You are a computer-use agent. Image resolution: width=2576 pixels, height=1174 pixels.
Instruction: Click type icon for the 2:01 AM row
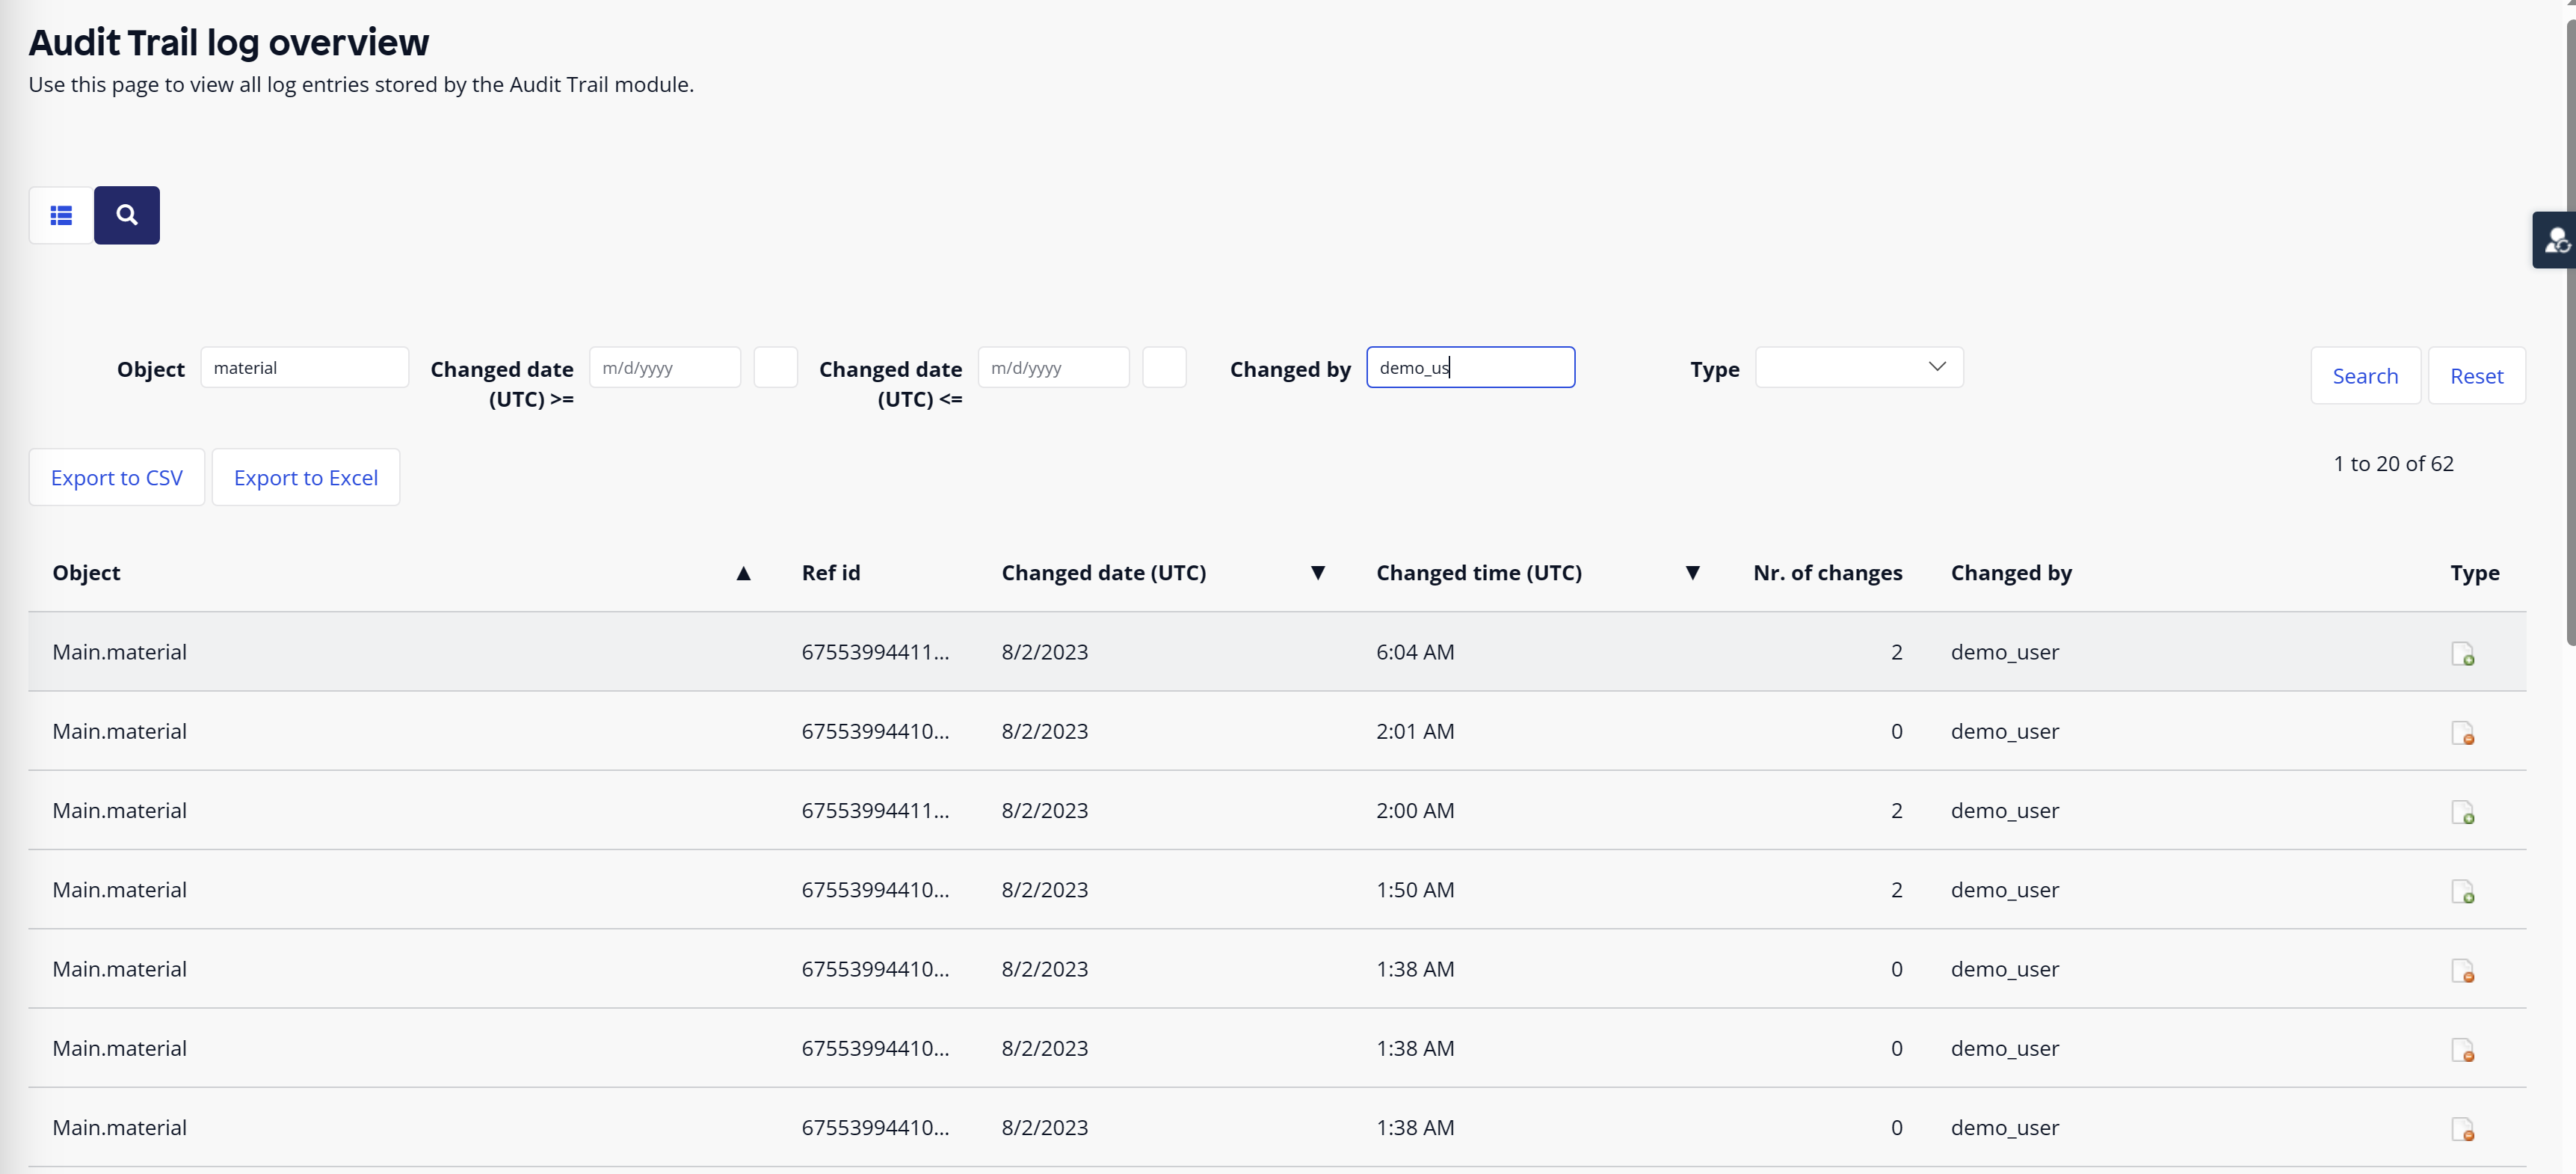[x=2462, y=733]
